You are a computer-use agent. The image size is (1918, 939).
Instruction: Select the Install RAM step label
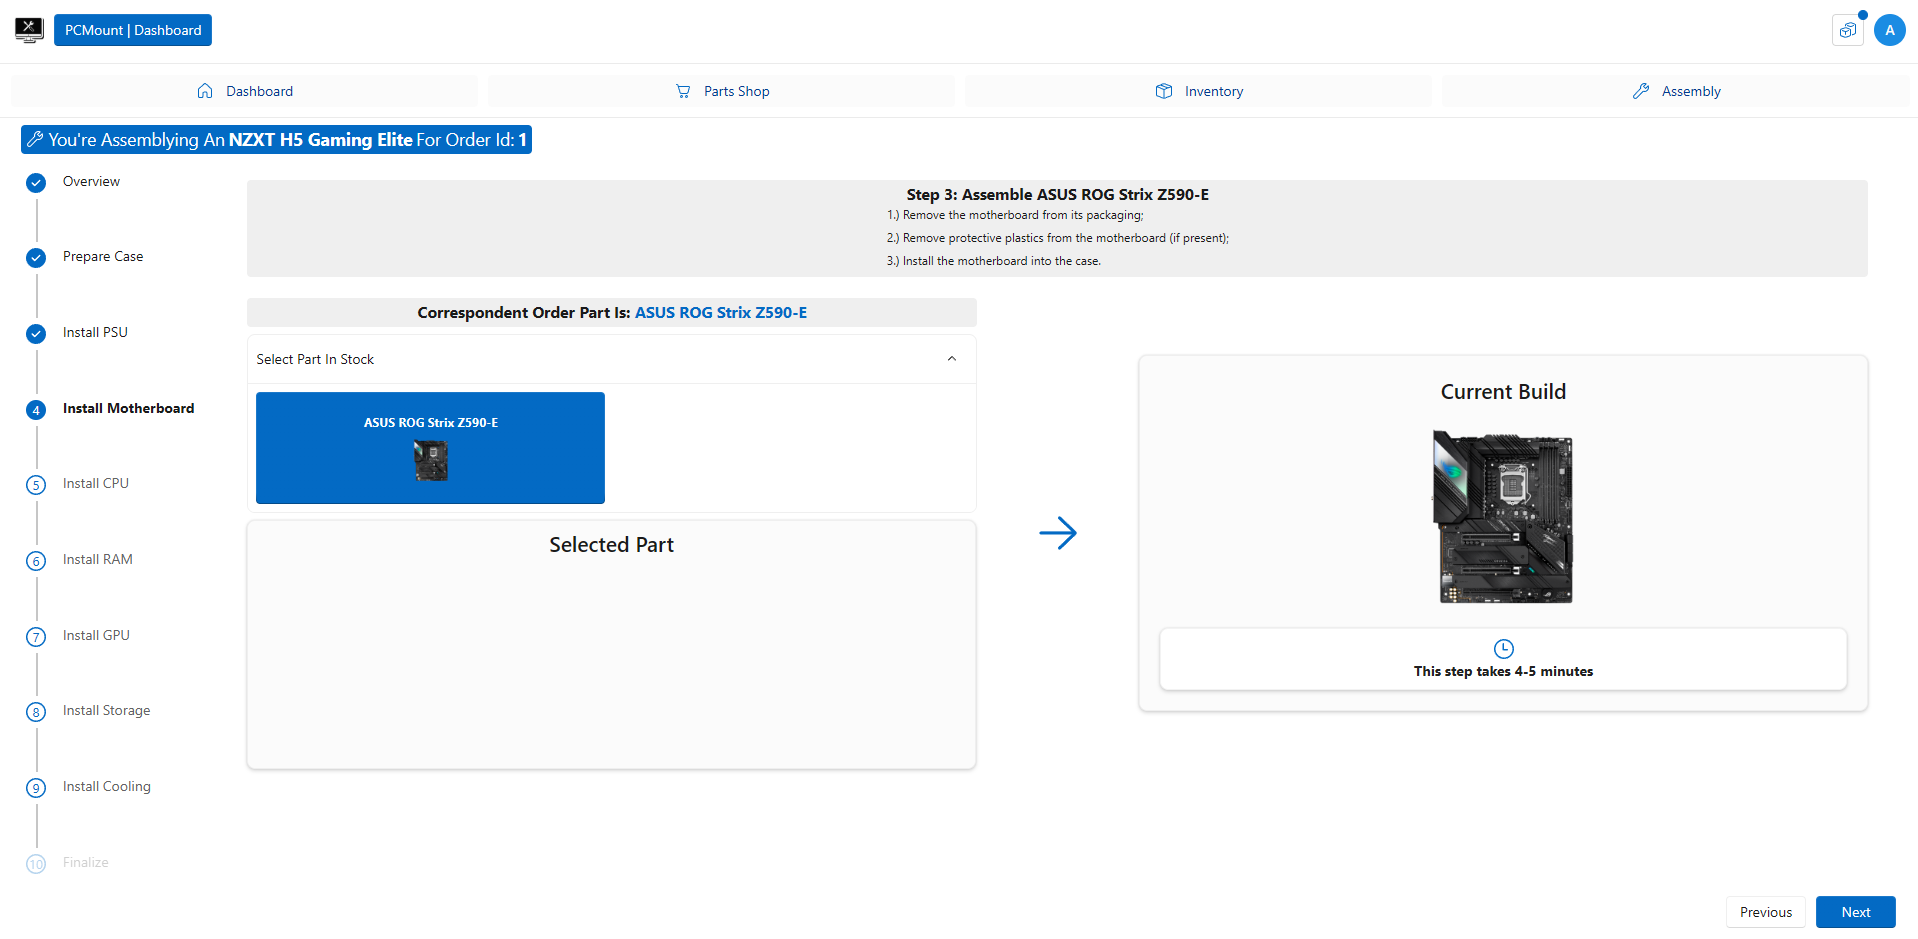pos(98,559)
